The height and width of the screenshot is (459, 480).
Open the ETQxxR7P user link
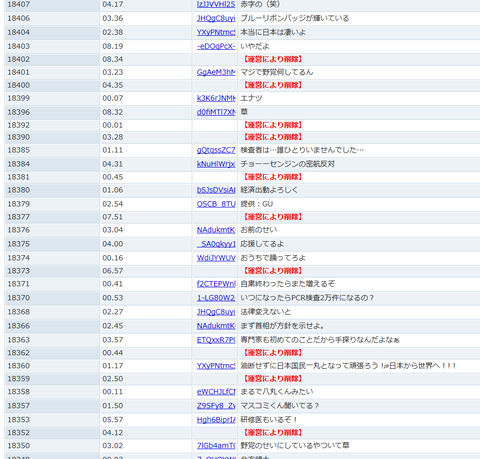(216, 340)
